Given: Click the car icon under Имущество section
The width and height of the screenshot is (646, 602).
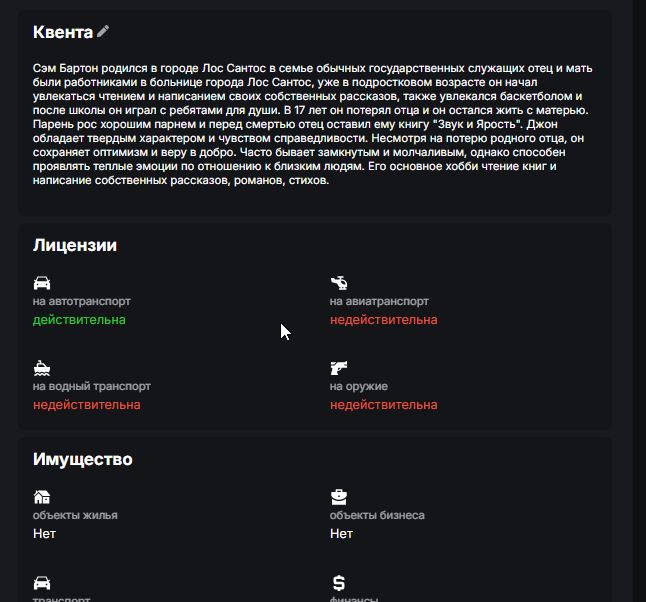Looking at the screenshot, I should pyautogui.click(x=41, y=582).
